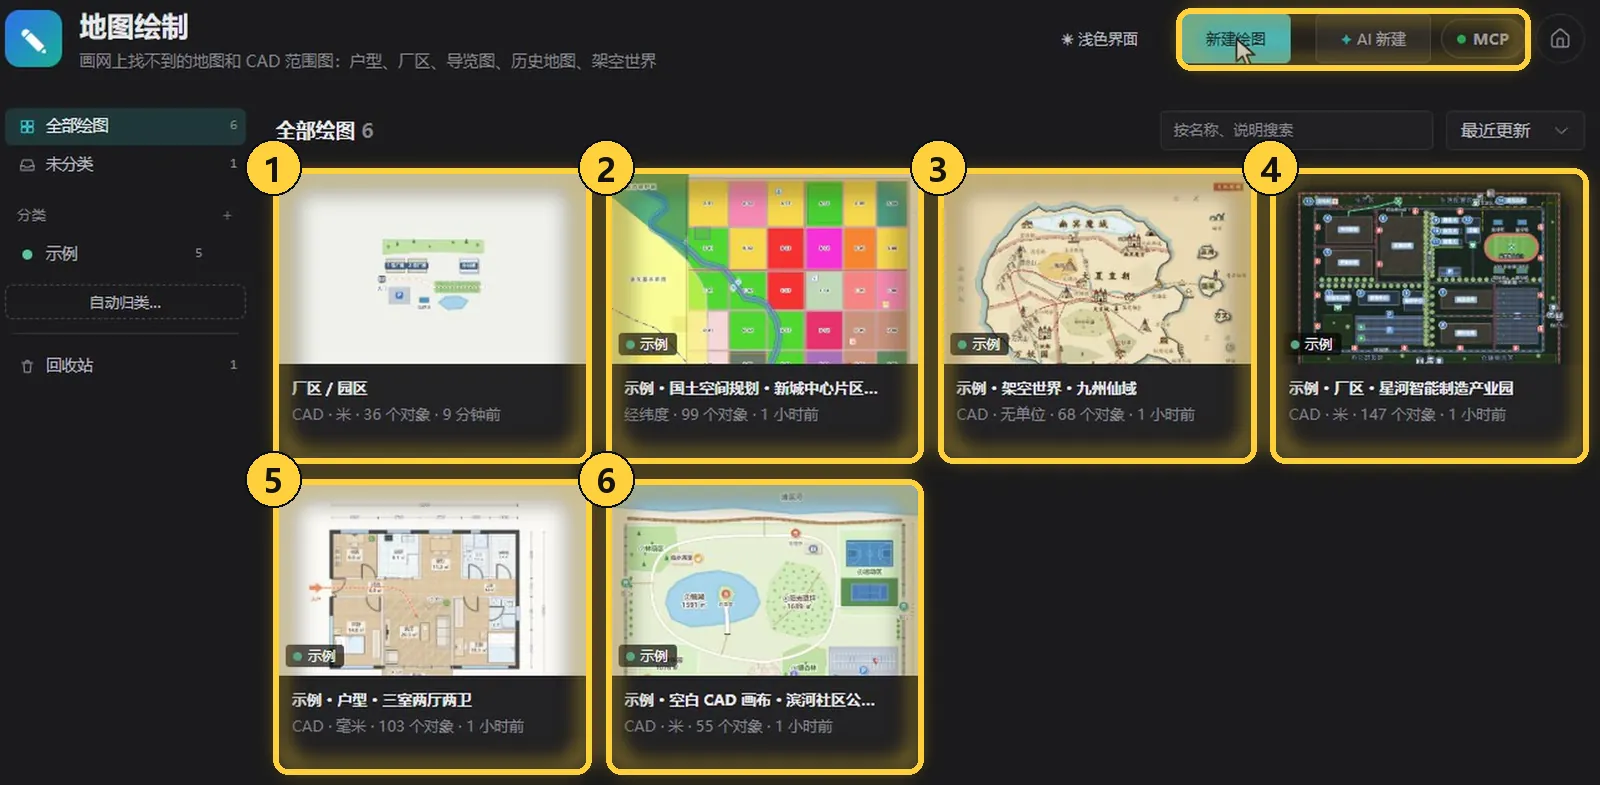1600x785 pixels.
Task: Click the title 示例・国土空间规划・新城中心片区
Action: pyautogui.click(x=751, y=388)
